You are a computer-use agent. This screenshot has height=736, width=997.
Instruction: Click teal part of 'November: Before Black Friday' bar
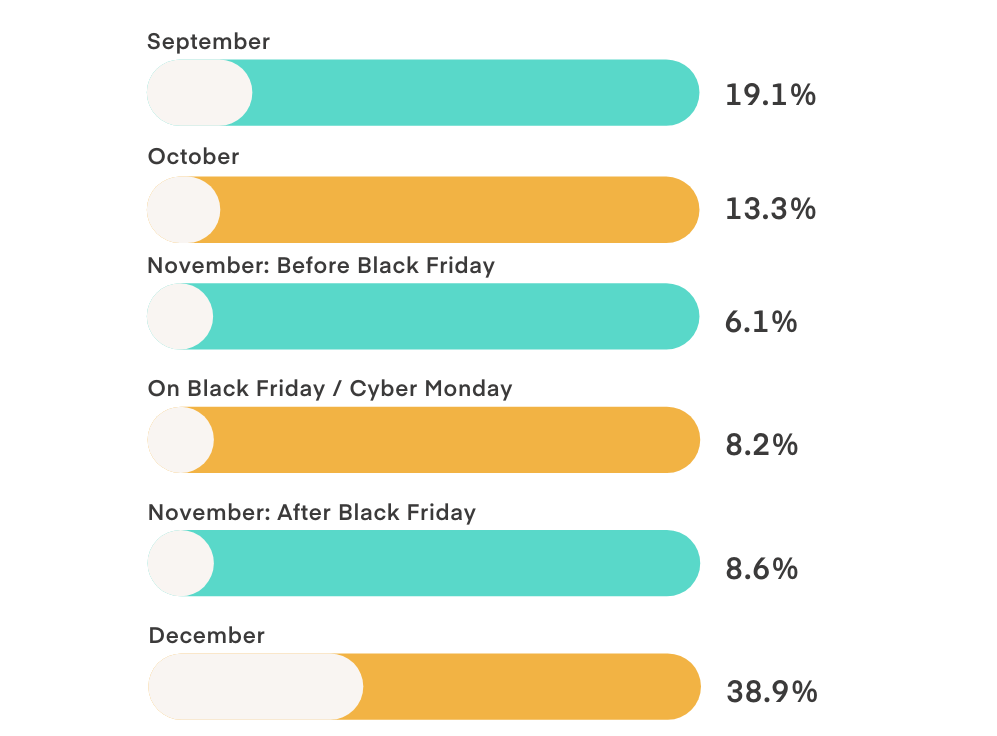tap(455, 317)
